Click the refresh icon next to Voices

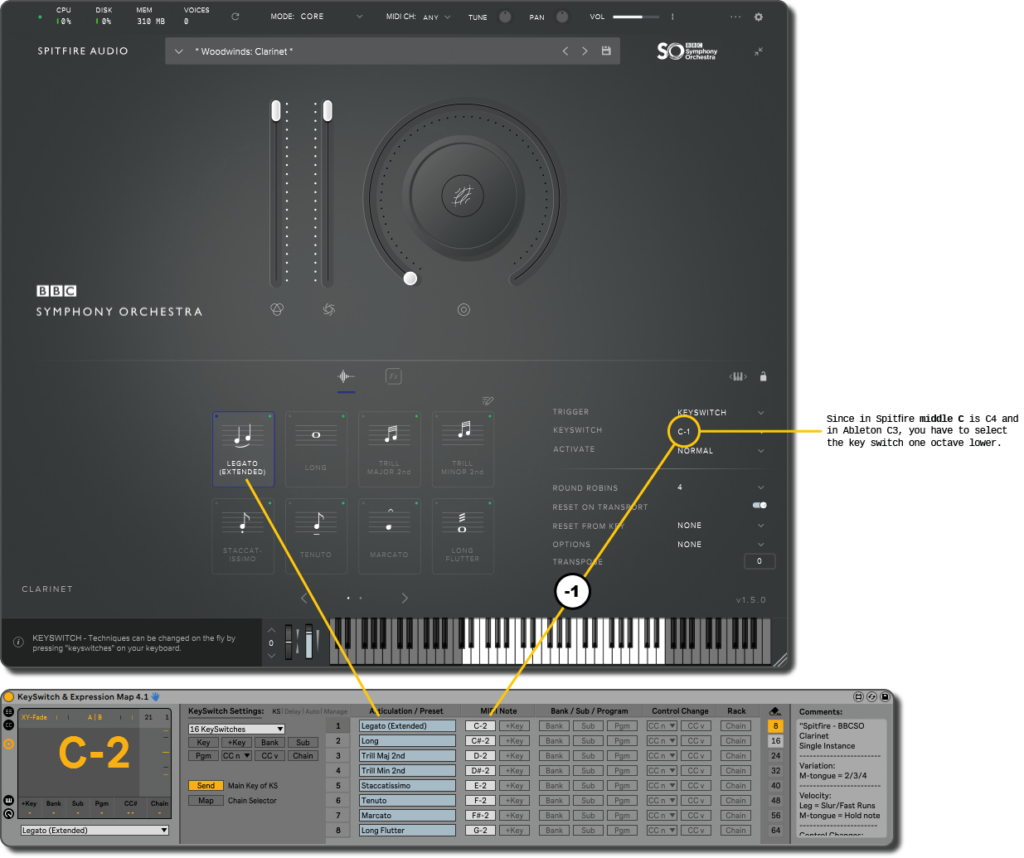click(235, 16)
